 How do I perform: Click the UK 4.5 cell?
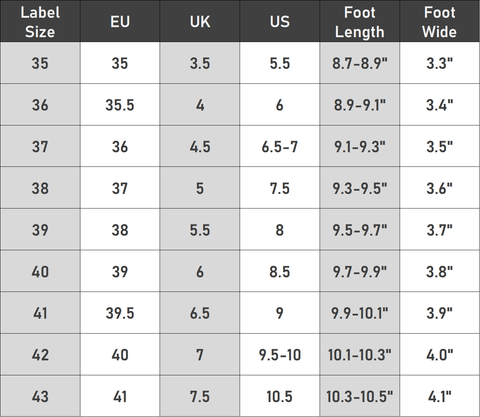click(x=200, y=146)
